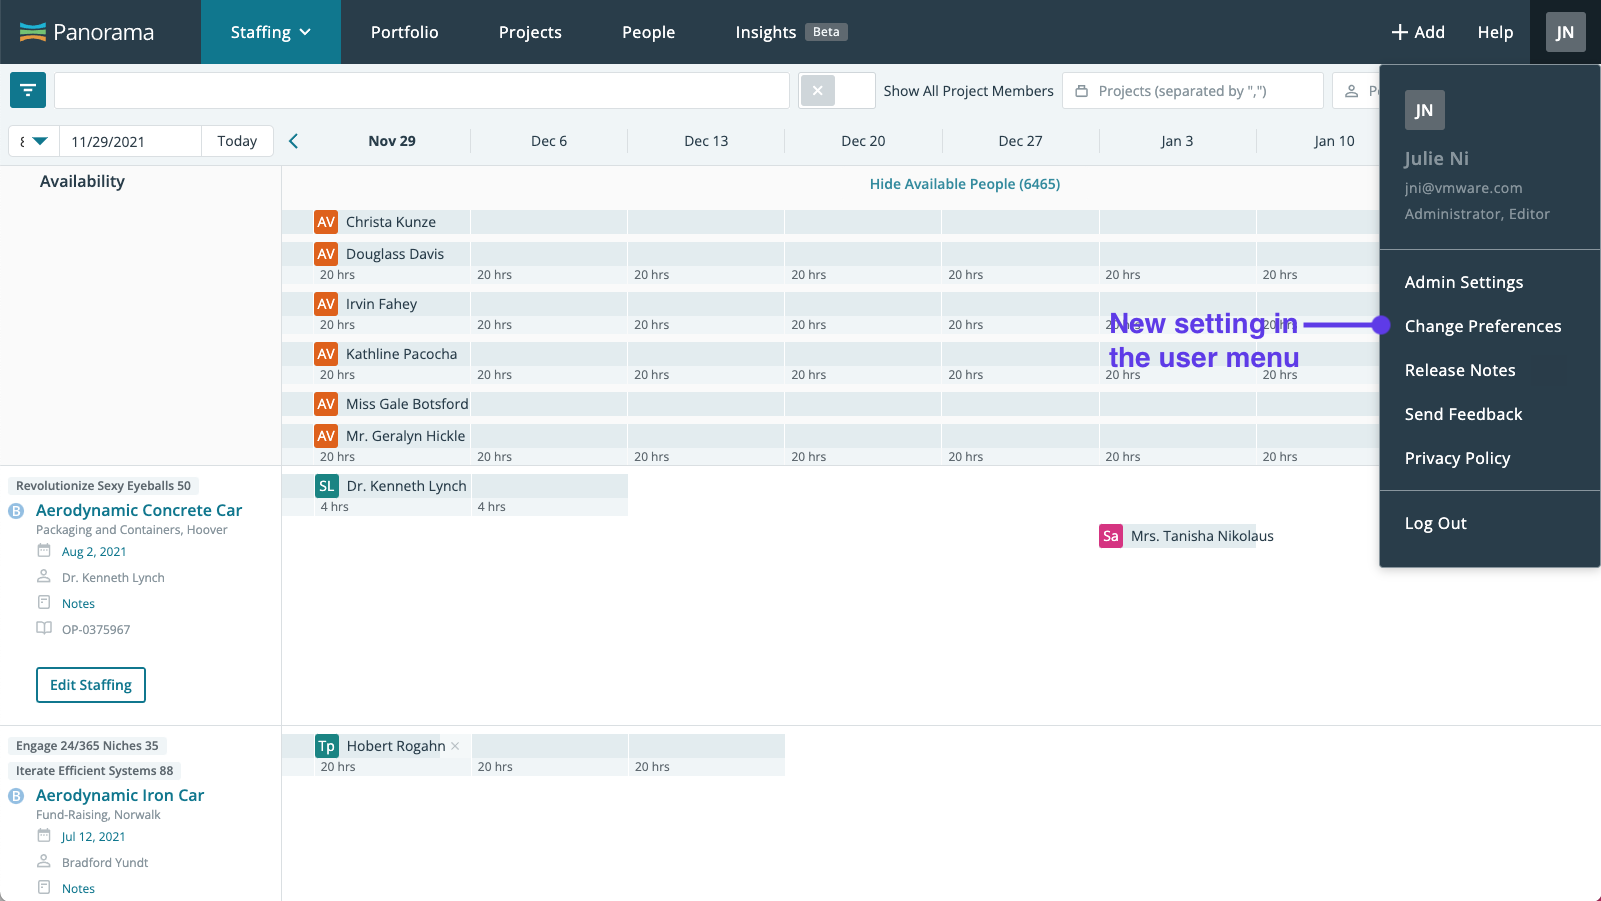The image size is (1601, 901).
Task: Click person icon beside Bradford Yundt
Action: pos(44,861)
